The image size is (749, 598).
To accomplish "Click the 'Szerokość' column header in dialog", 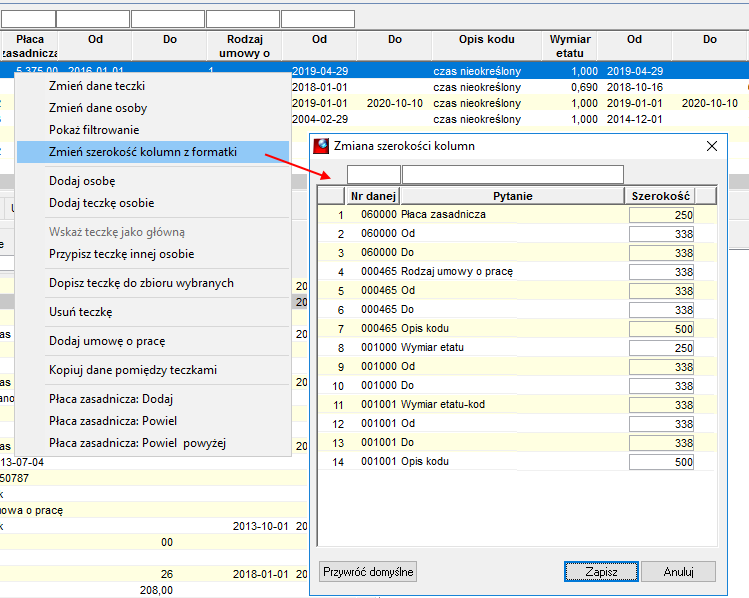I will tap(660, 196).
